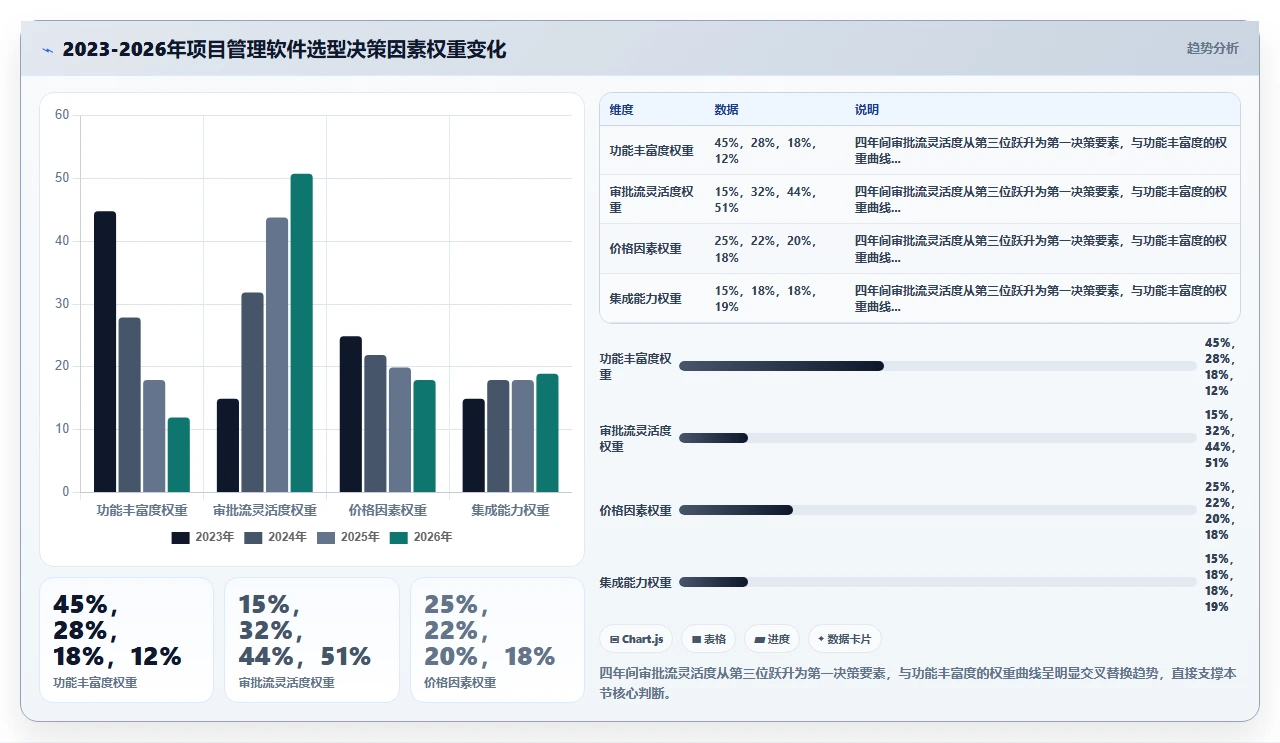Viewport: 1280px width, 743px height.
Task: Toggle the 2023年 legend series
Action: (x=202, y=537)
